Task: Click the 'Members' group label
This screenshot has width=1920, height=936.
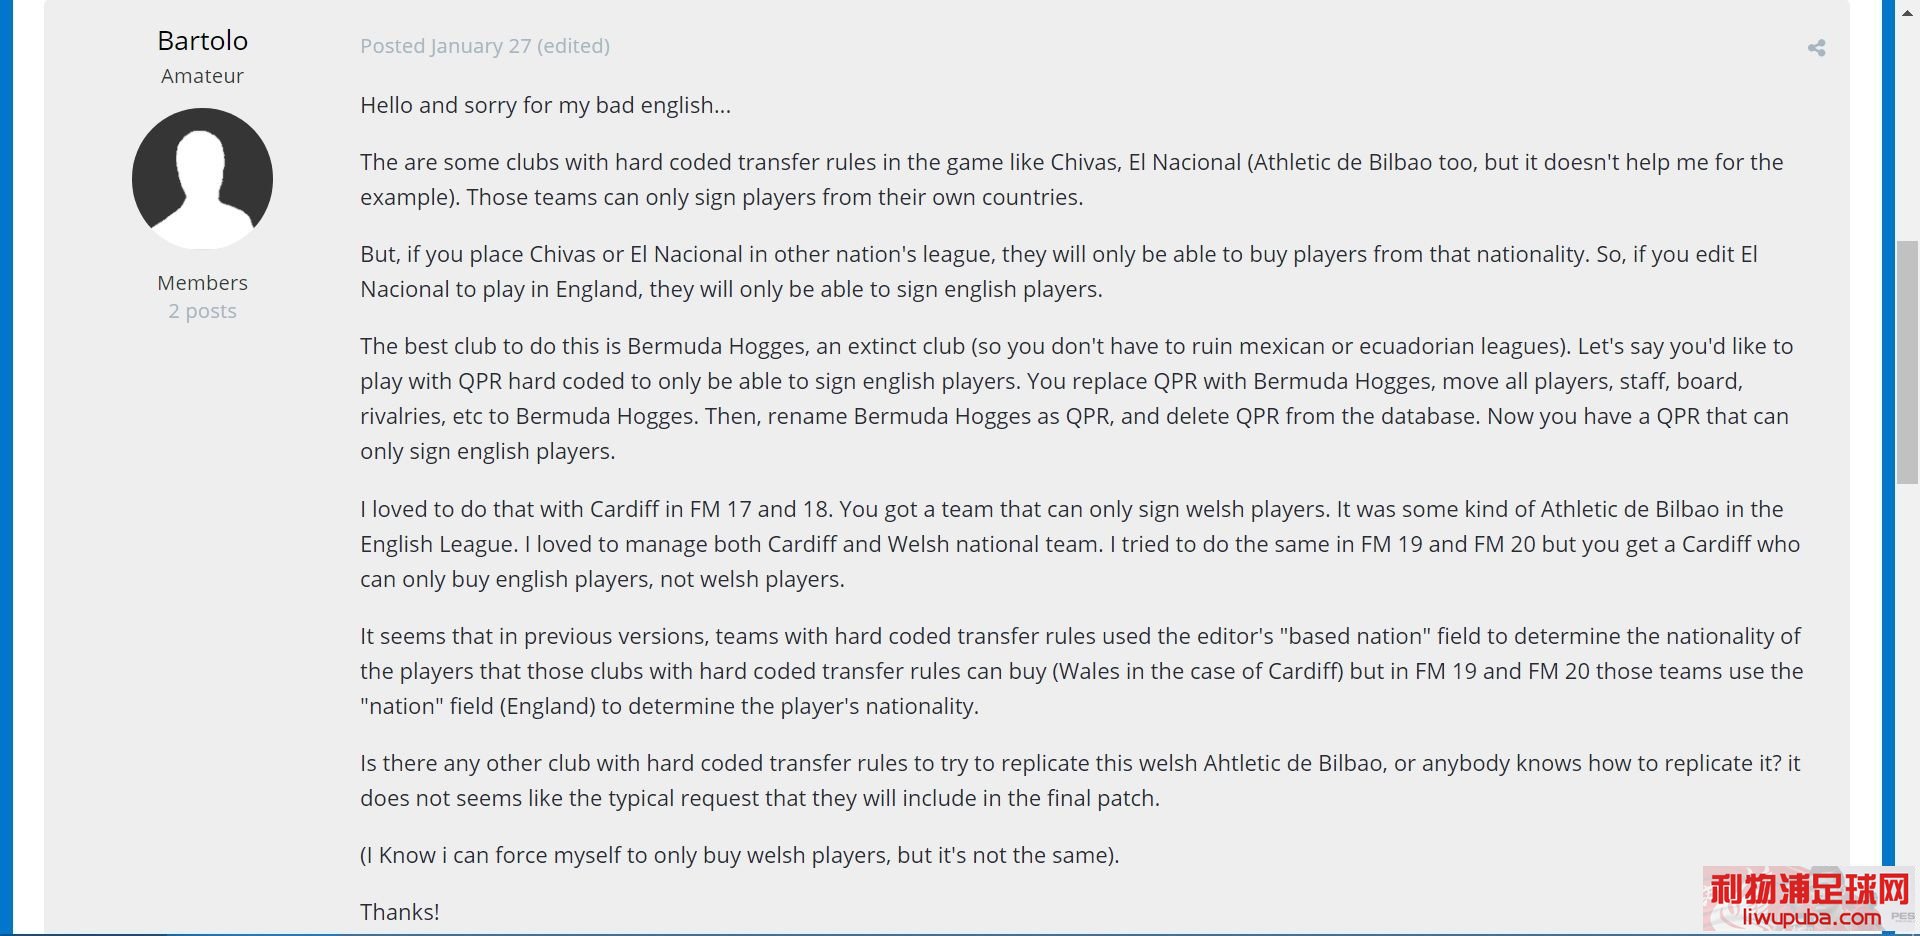Action: pos(202,283)
